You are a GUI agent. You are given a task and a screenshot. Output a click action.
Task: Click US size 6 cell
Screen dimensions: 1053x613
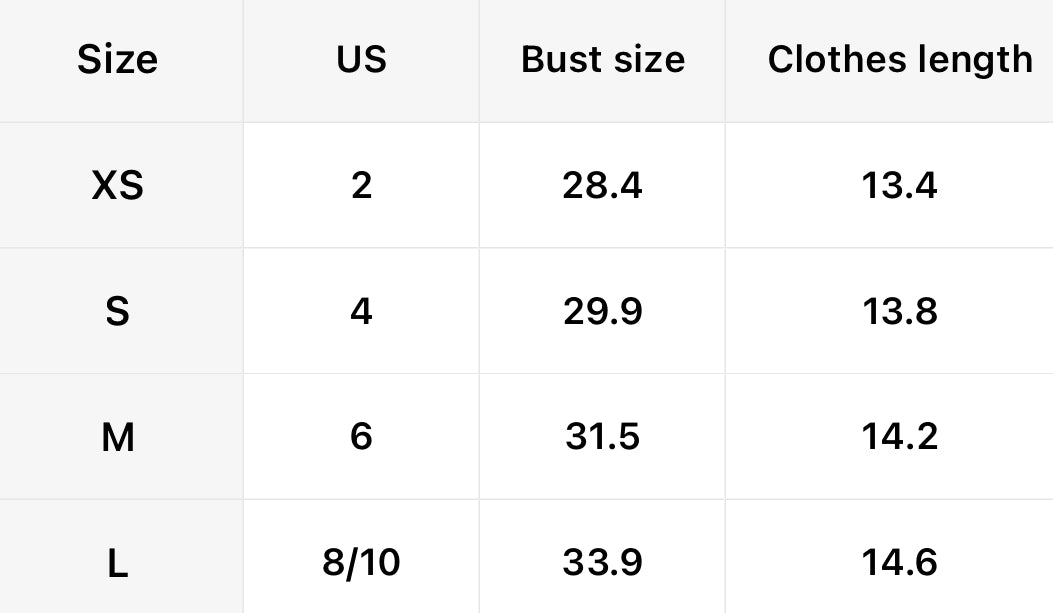(361, 437)
